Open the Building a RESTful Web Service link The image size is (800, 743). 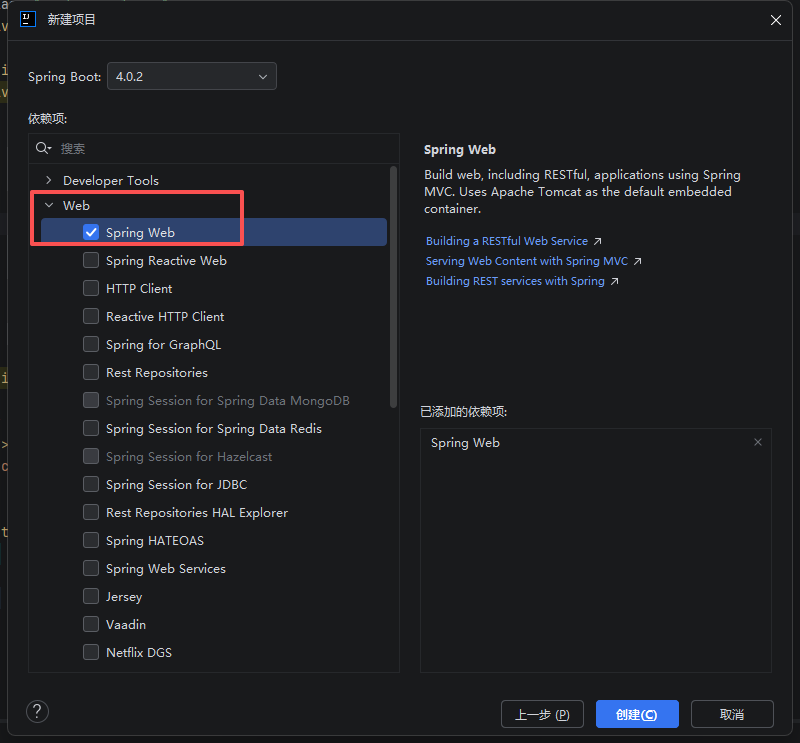[507, 241]
